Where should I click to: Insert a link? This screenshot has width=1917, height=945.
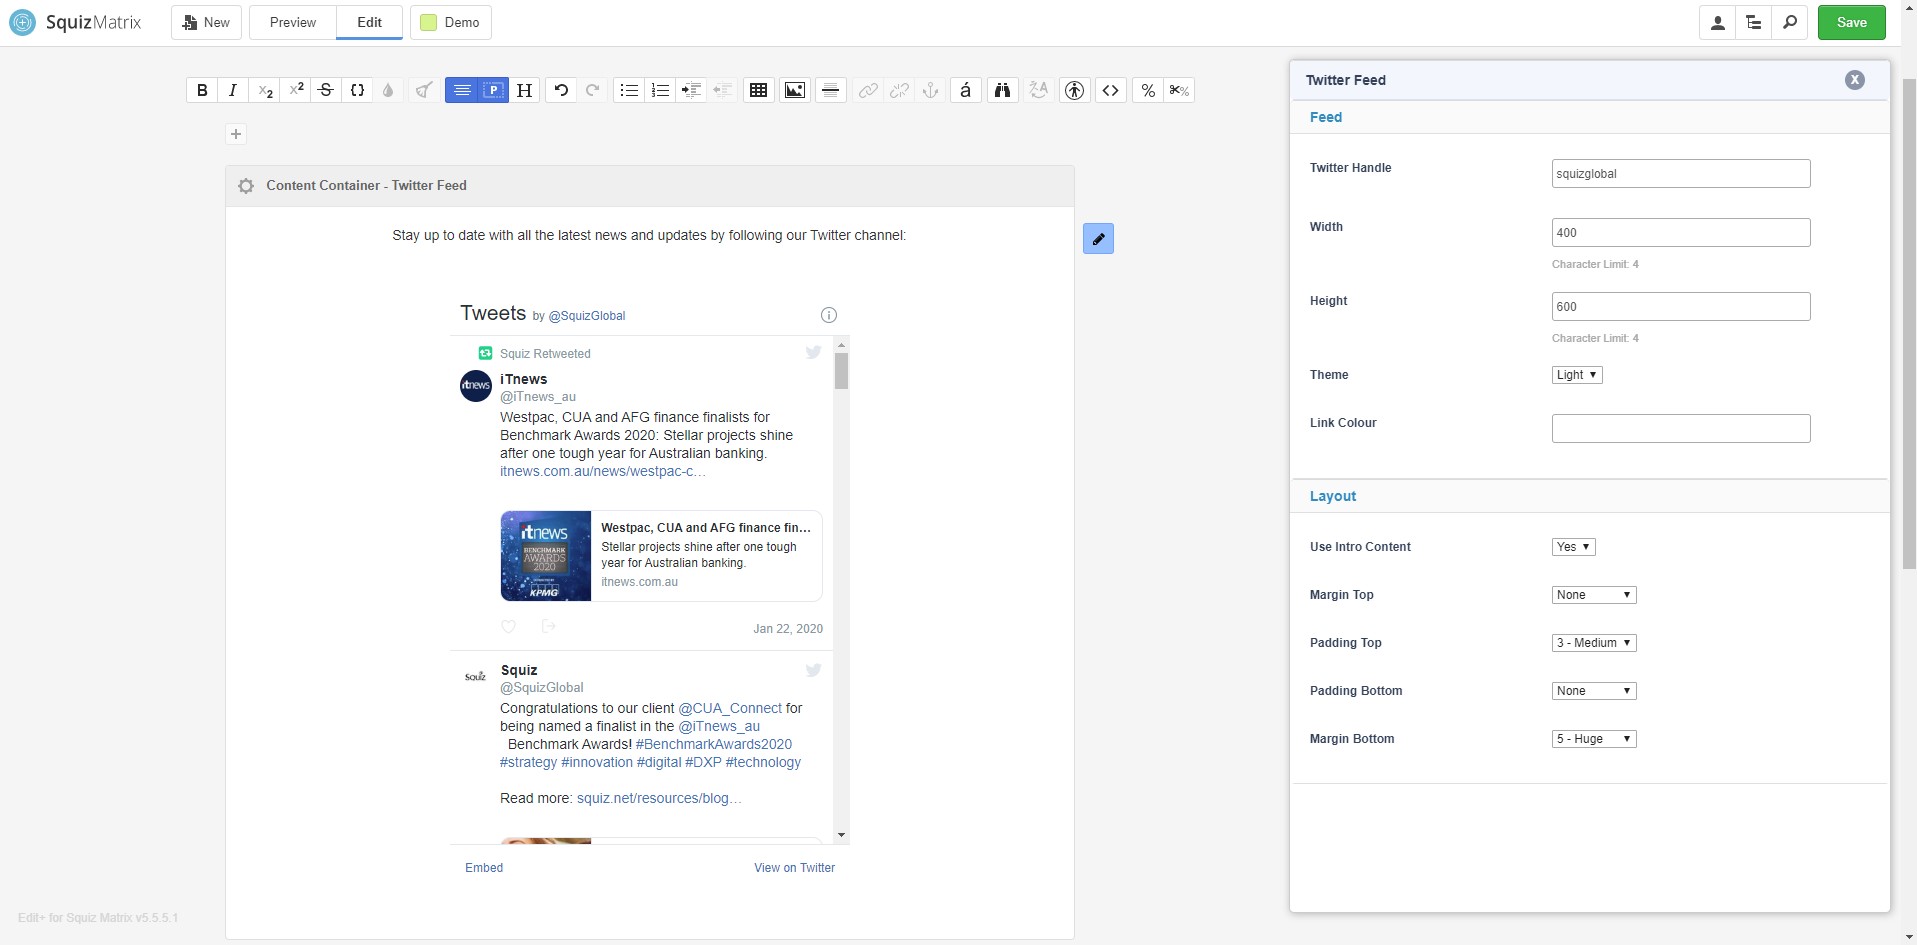[868, 90]
